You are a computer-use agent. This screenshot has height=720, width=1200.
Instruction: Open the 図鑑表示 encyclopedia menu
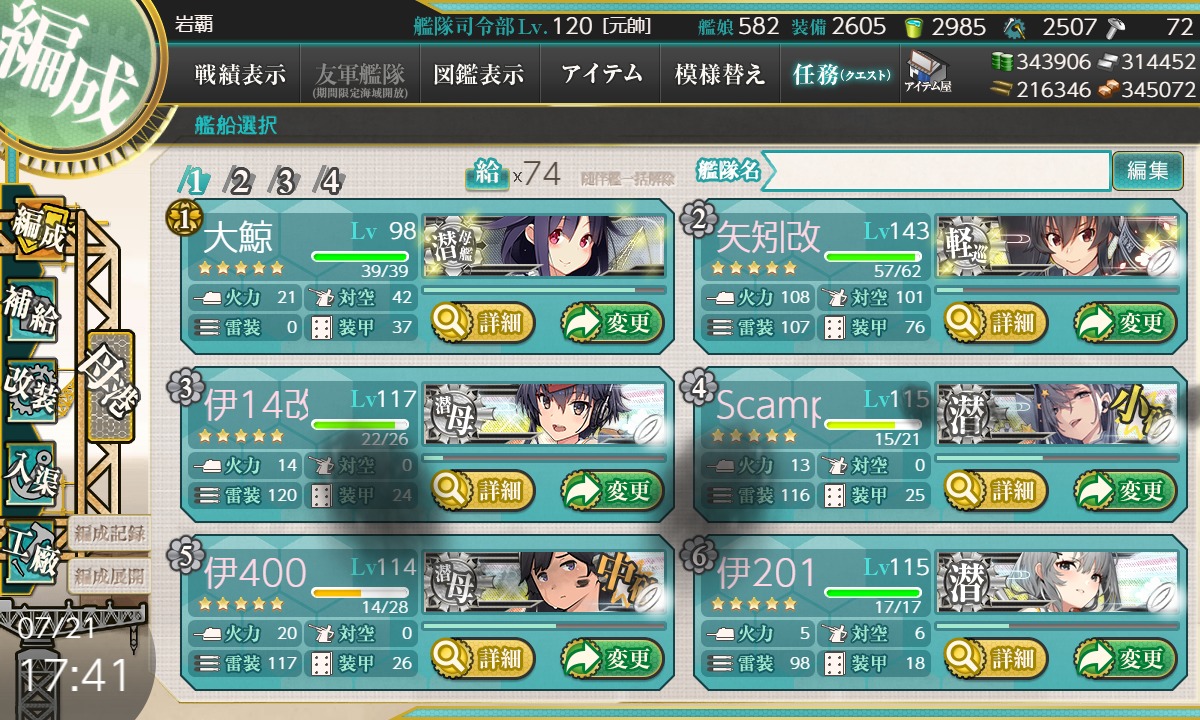pos(480,74)
